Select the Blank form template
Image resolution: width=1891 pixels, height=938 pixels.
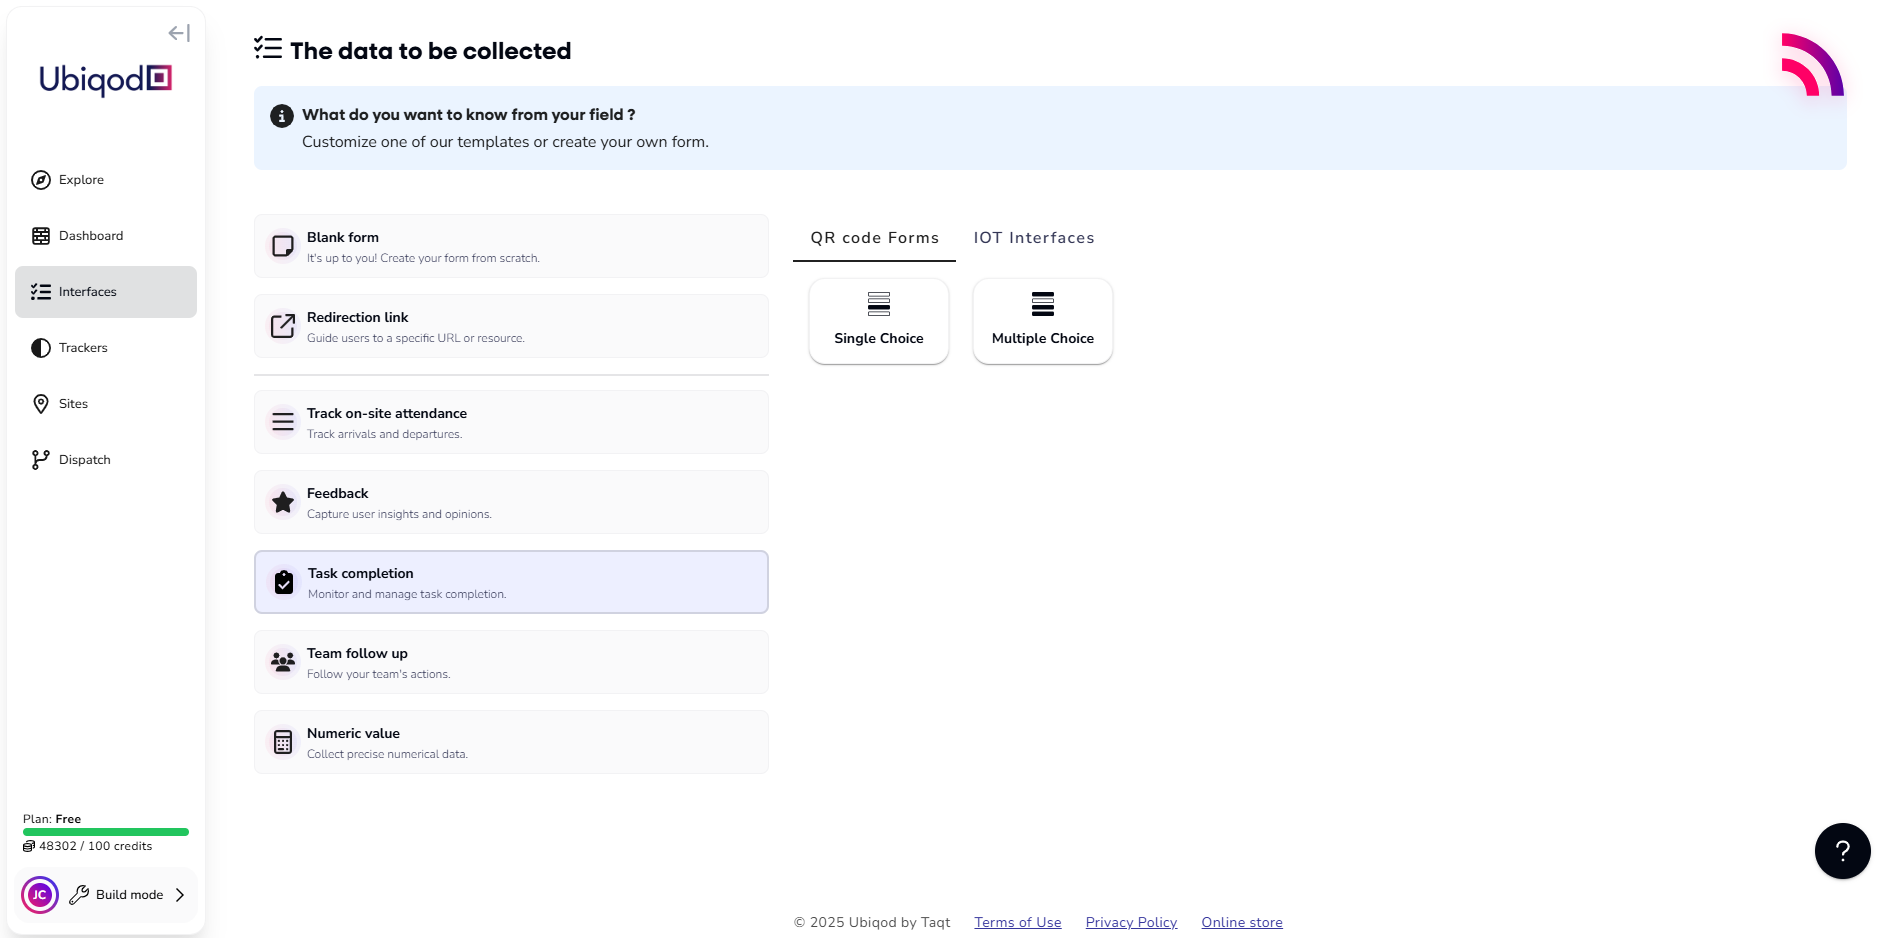(511, 246)
